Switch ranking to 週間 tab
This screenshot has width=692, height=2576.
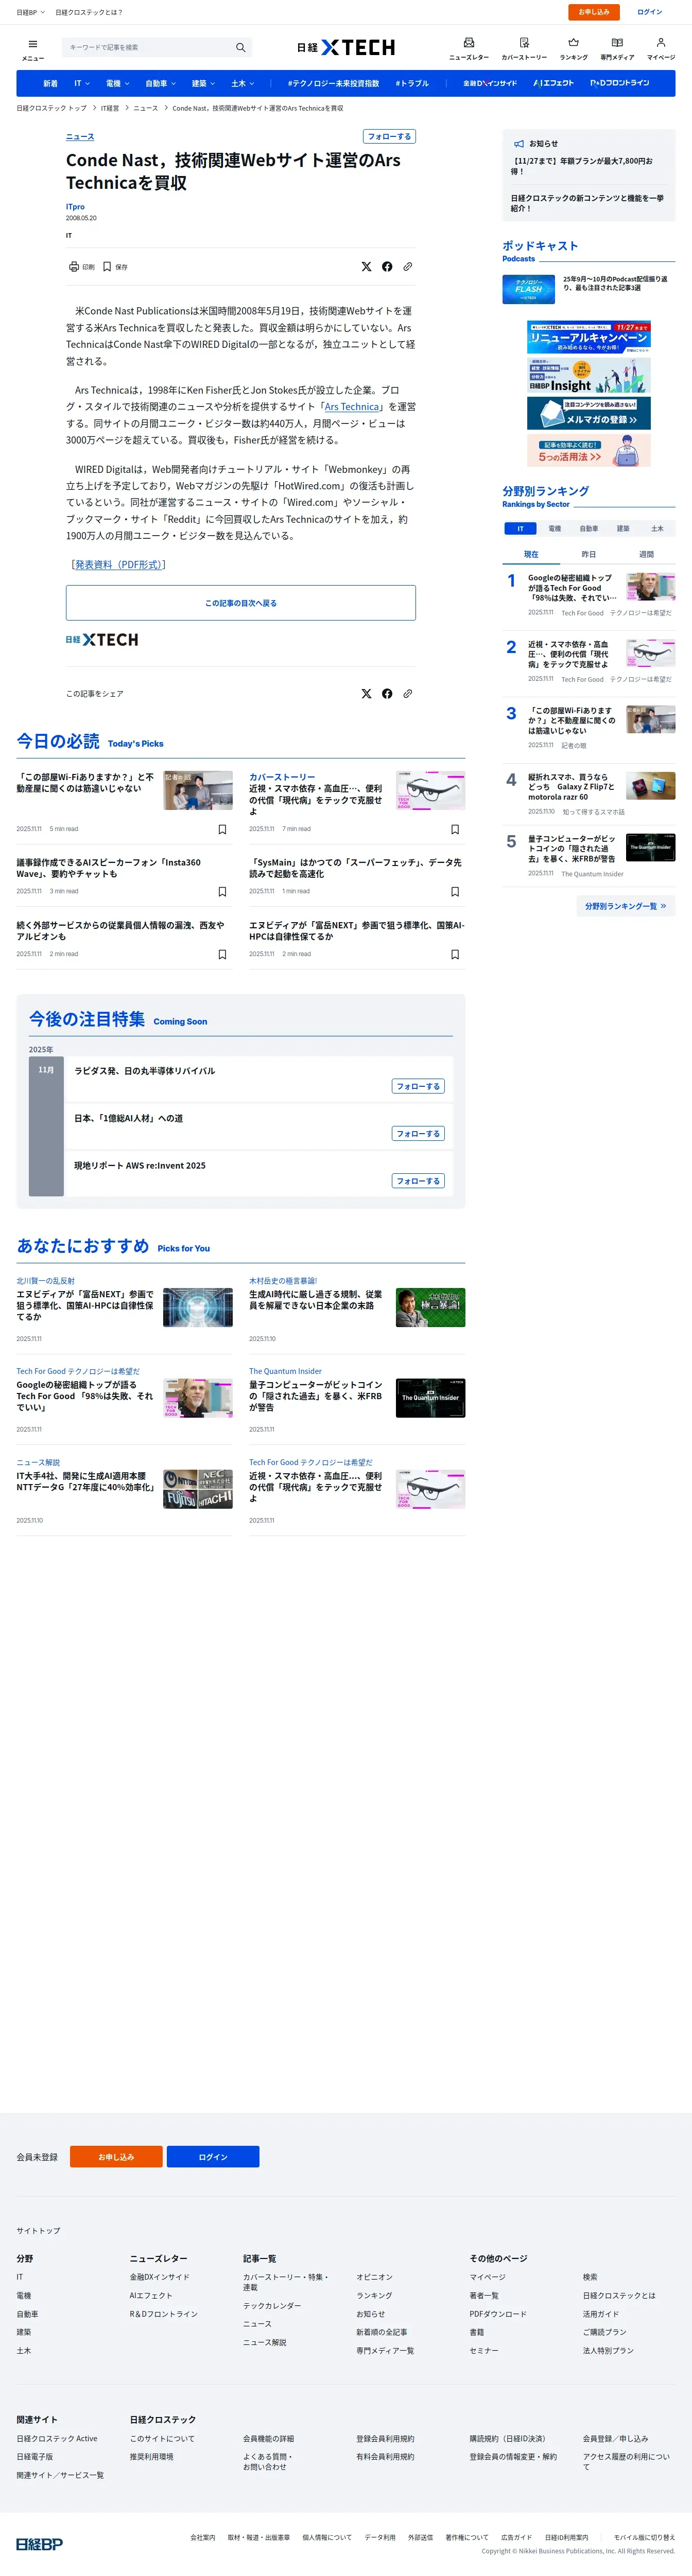[646, 554]
